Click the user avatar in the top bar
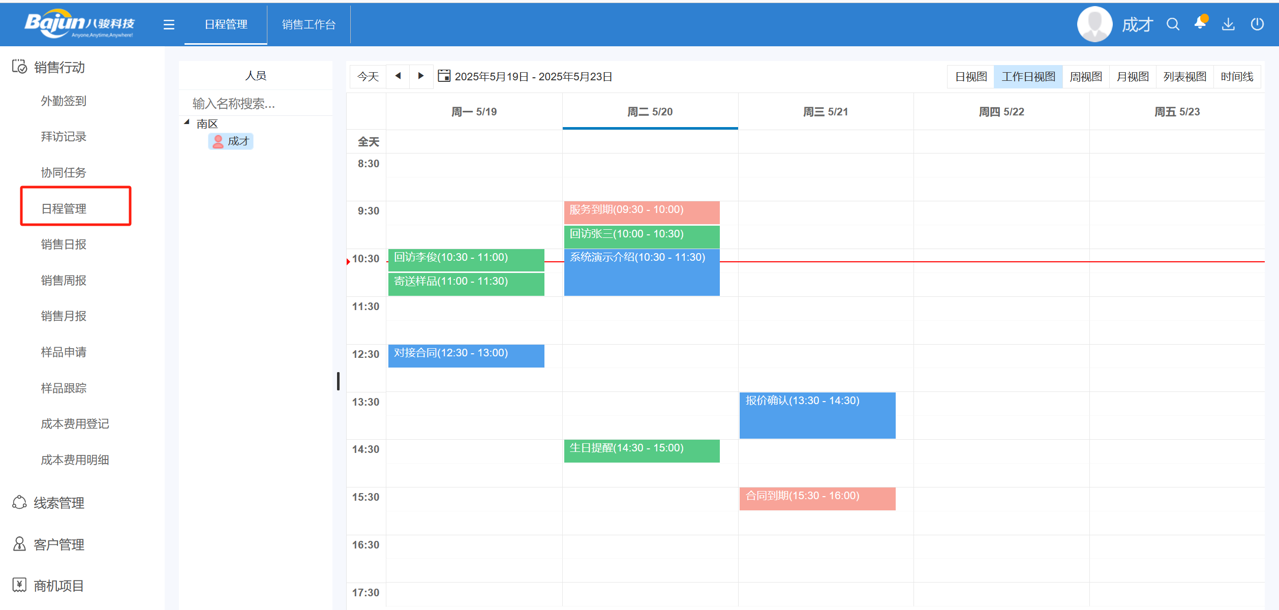 click(1094, 24)
